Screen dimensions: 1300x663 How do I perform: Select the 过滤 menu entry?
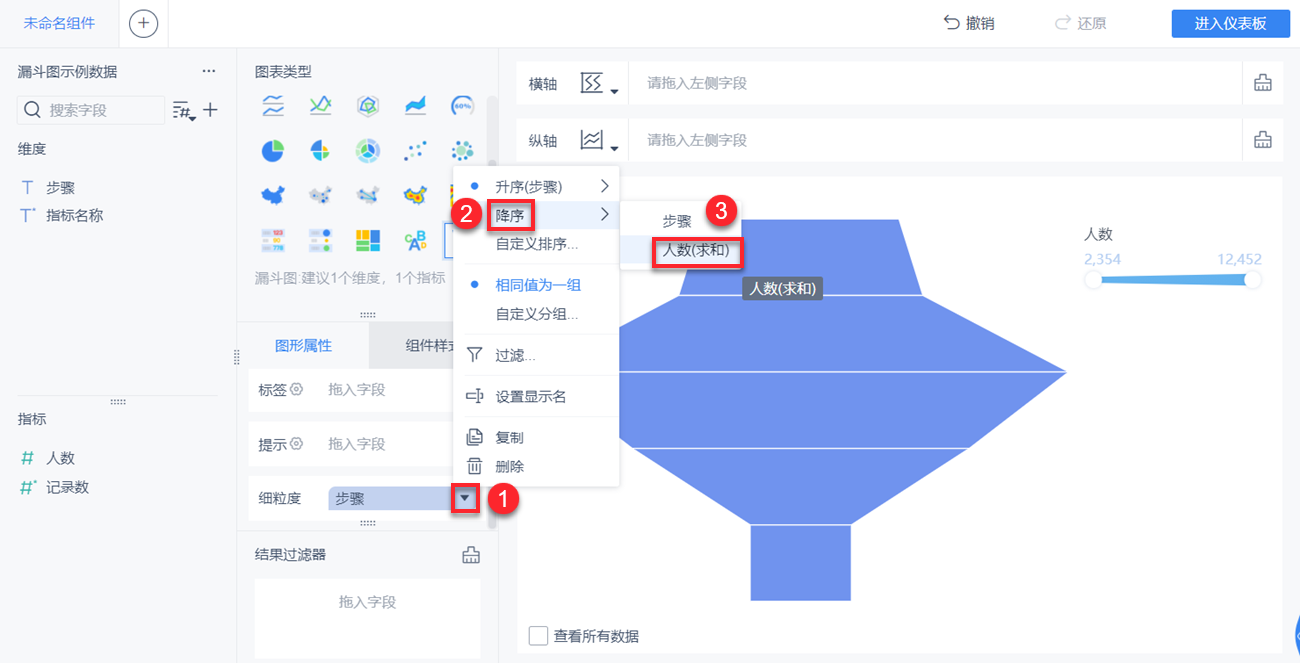click(x=537, y=355)
